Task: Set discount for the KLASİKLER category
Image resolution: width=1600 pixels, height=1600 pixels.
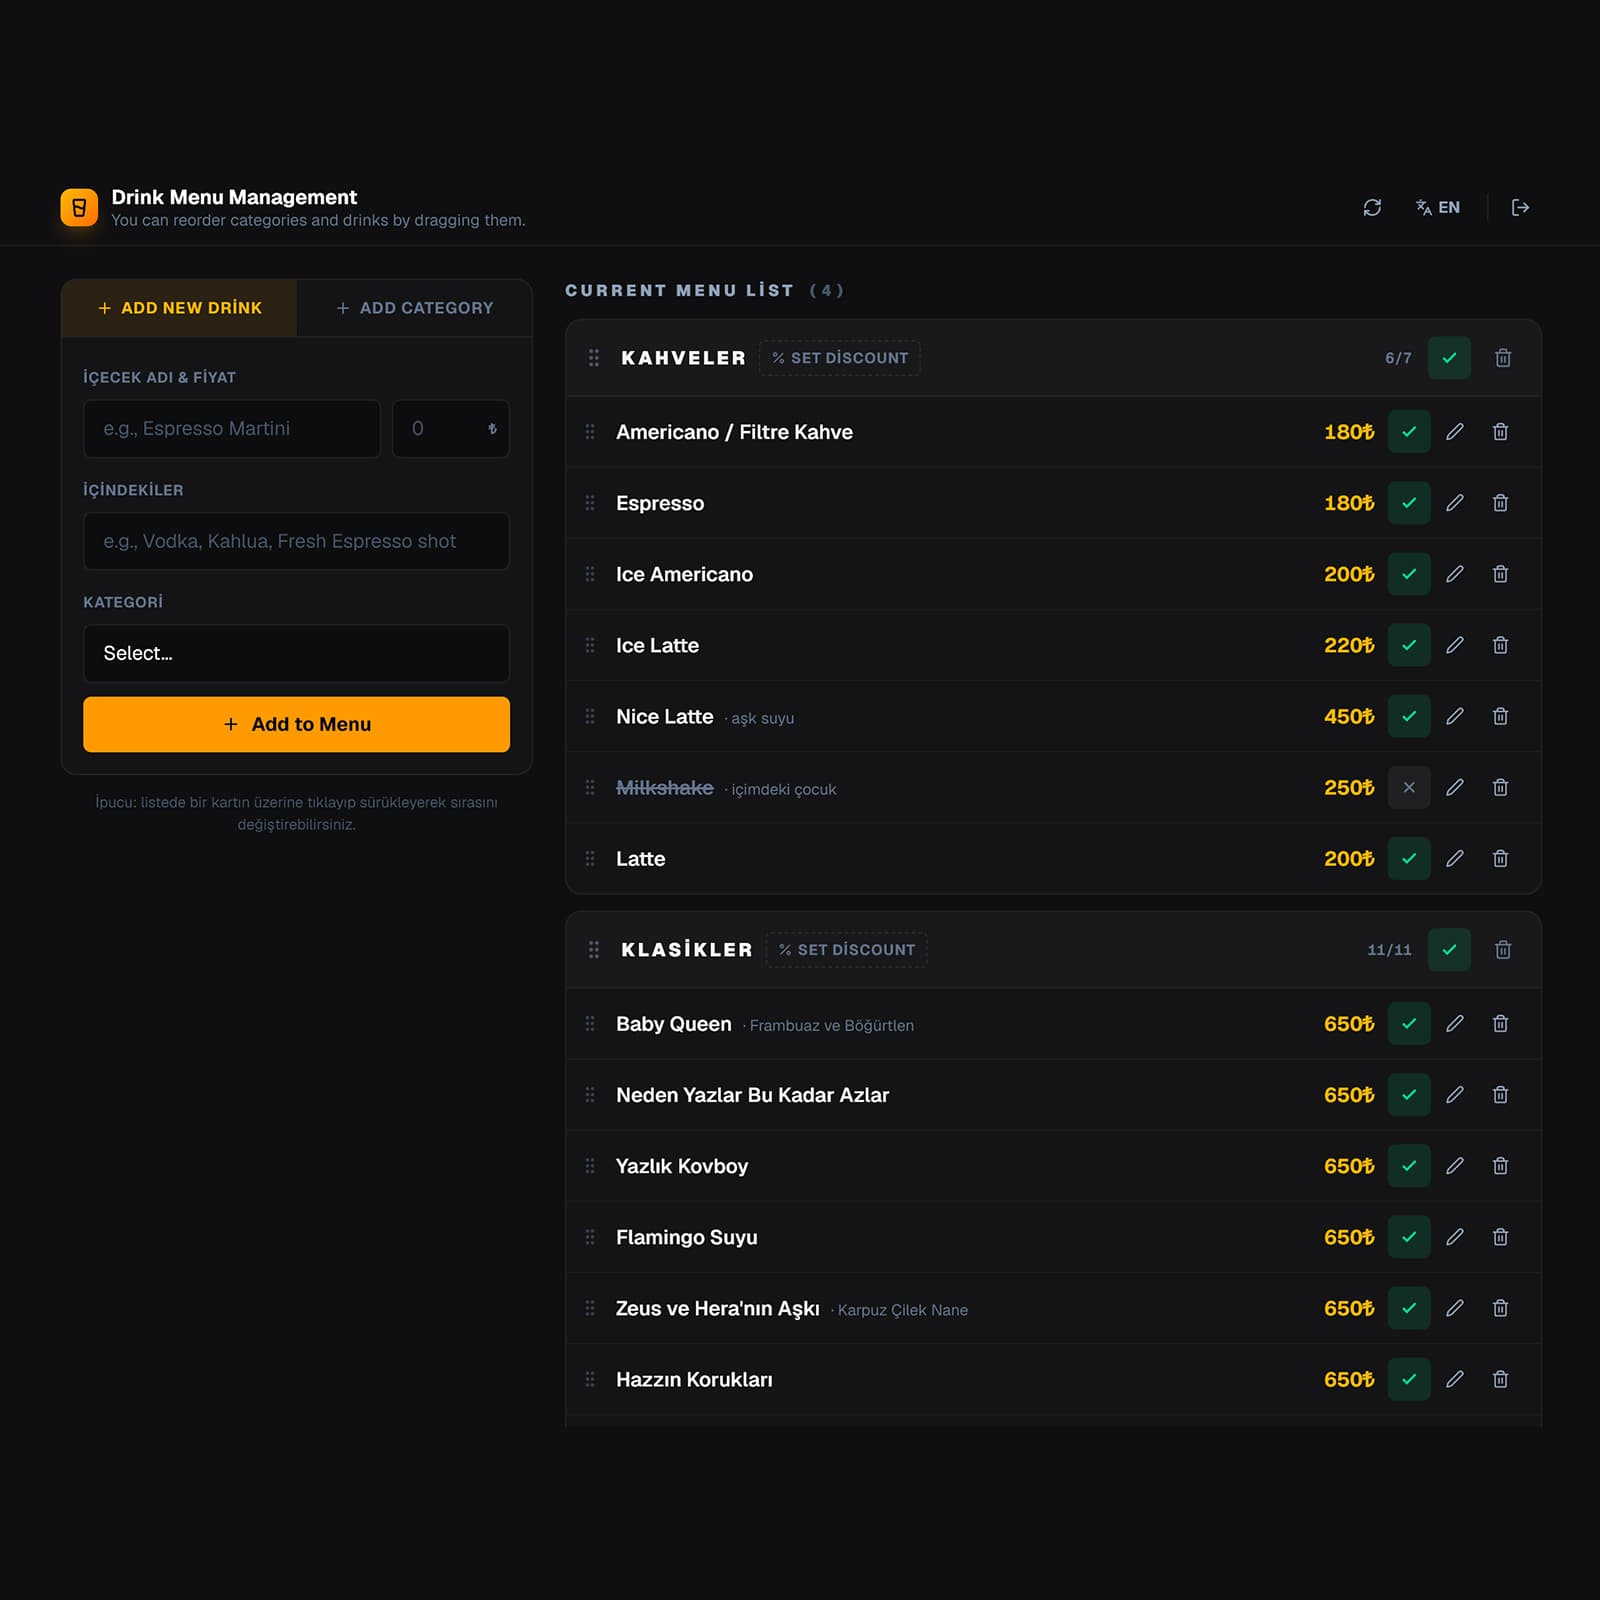Action: pos(847,950)
